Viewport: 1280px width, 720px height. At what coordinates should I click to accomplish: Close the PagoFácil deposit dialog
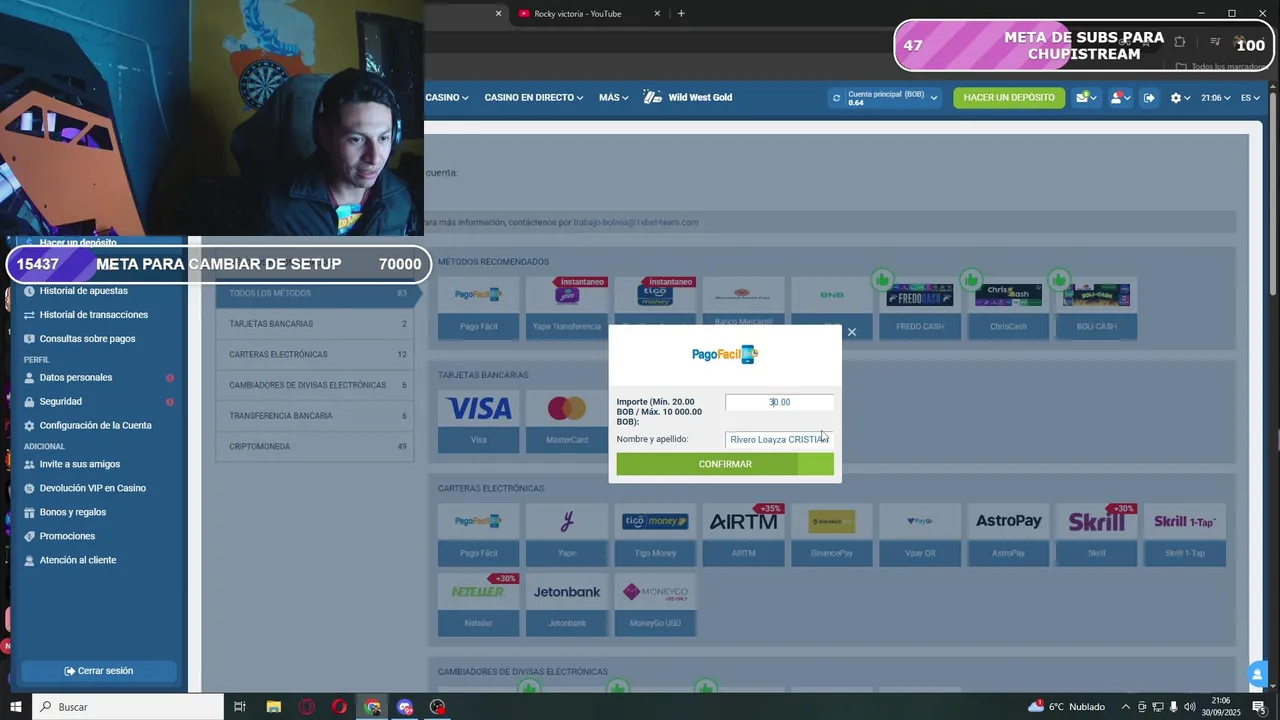[x=851, y=332]
